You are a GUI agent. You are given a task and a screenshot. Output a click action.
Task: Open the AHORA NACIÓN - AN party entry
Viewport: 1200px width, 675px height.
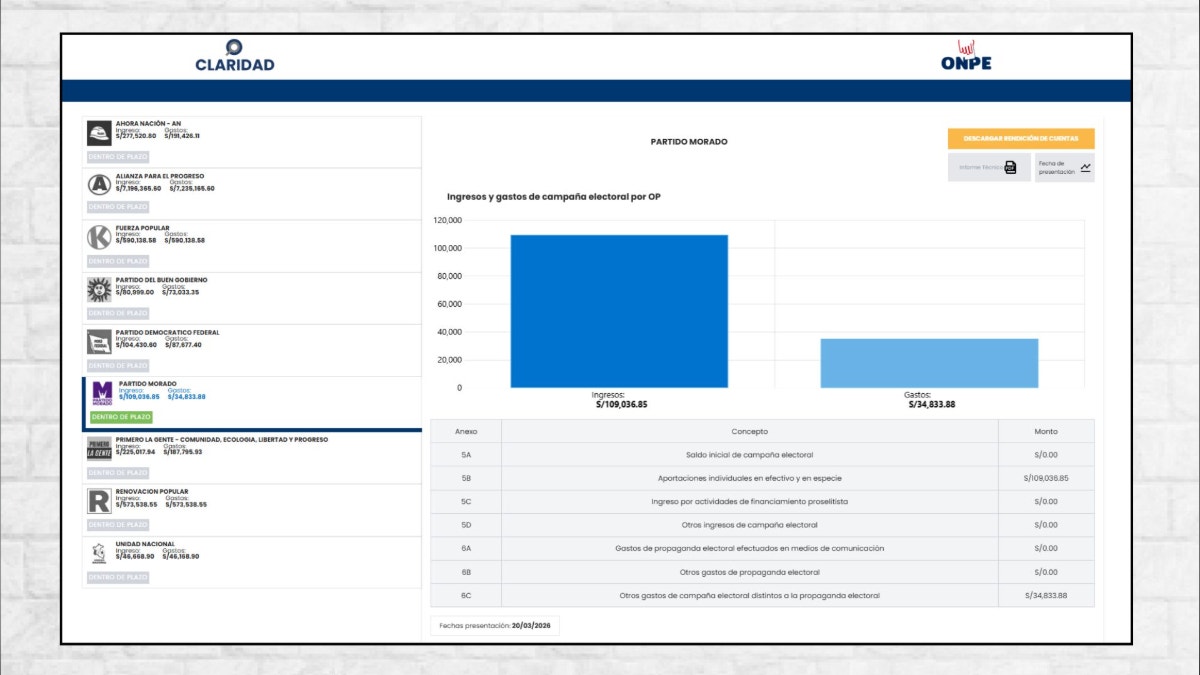251,142
